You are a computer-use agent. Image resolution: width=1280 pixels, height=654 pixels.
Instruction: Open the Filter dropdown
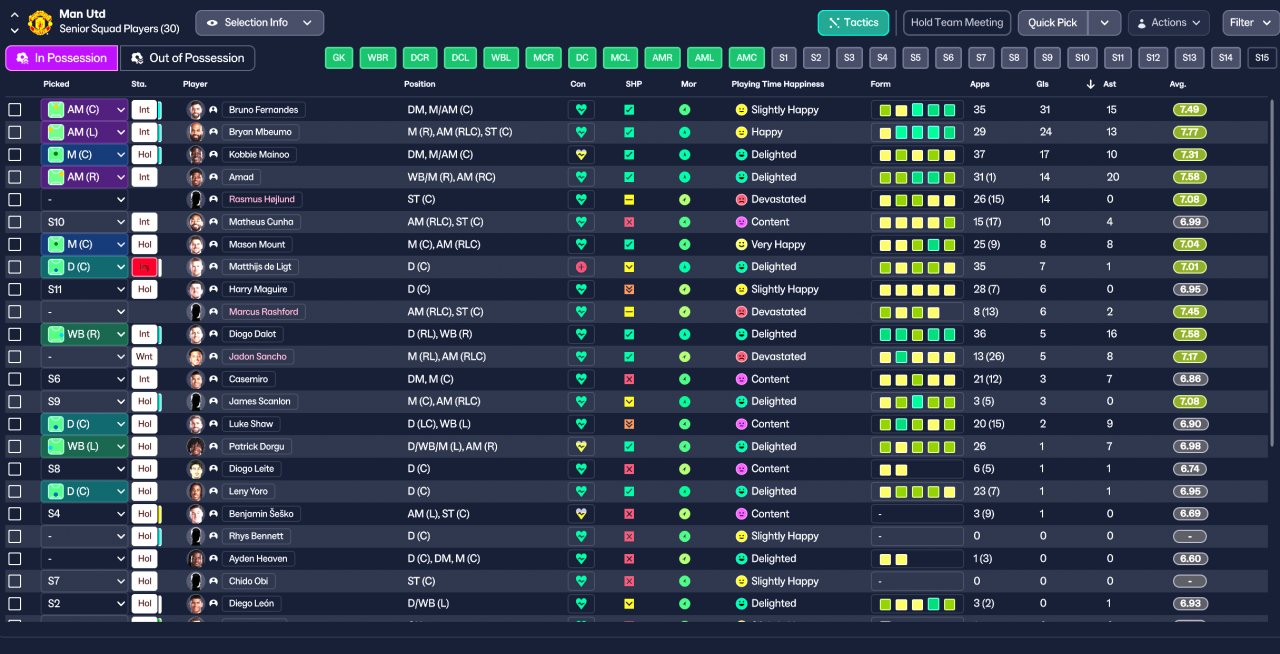[1249, 23]
